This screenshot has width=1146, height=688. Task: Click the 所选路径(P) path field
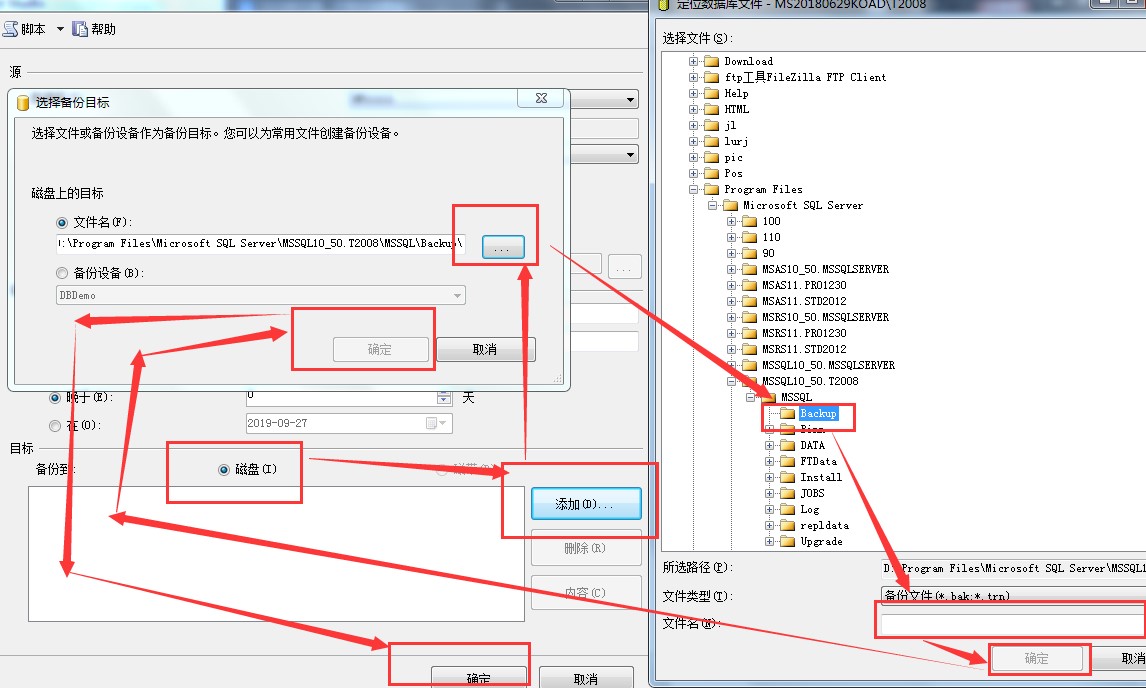[x=1013, y=568]
